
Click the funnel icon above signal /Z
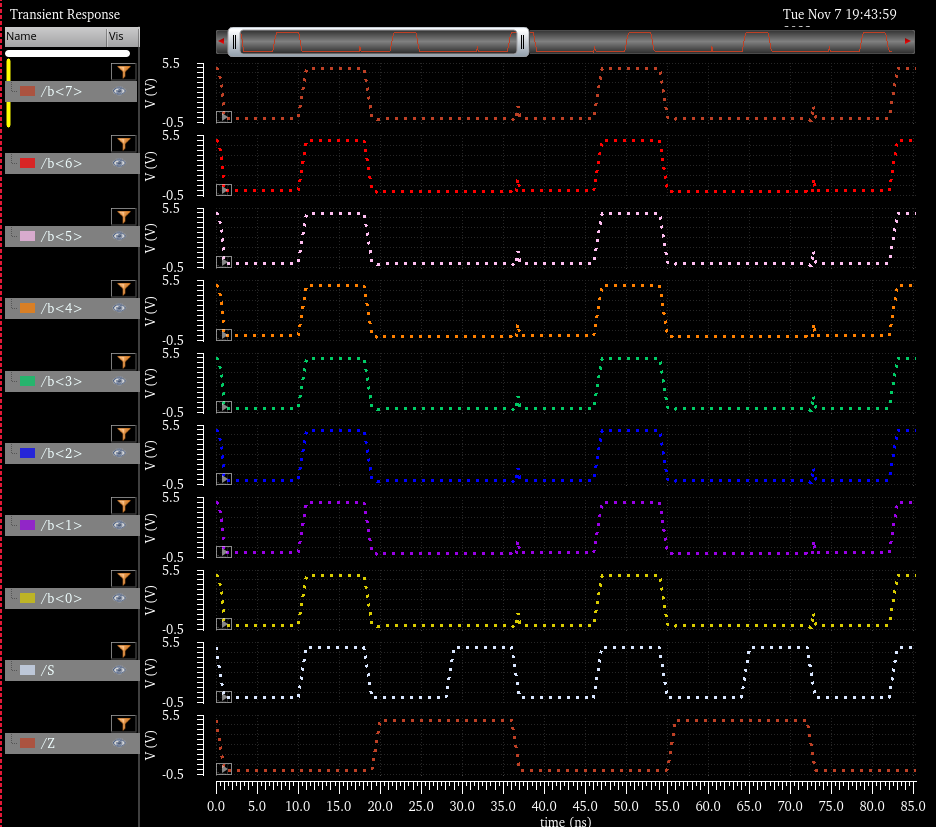[122, 723]
